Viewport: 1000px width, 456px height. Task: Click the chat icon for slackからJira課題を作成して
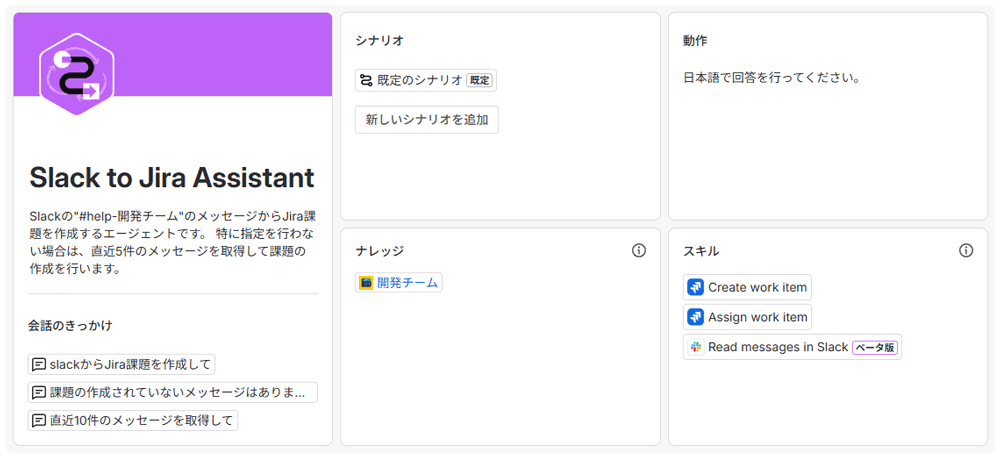[38, 365]
